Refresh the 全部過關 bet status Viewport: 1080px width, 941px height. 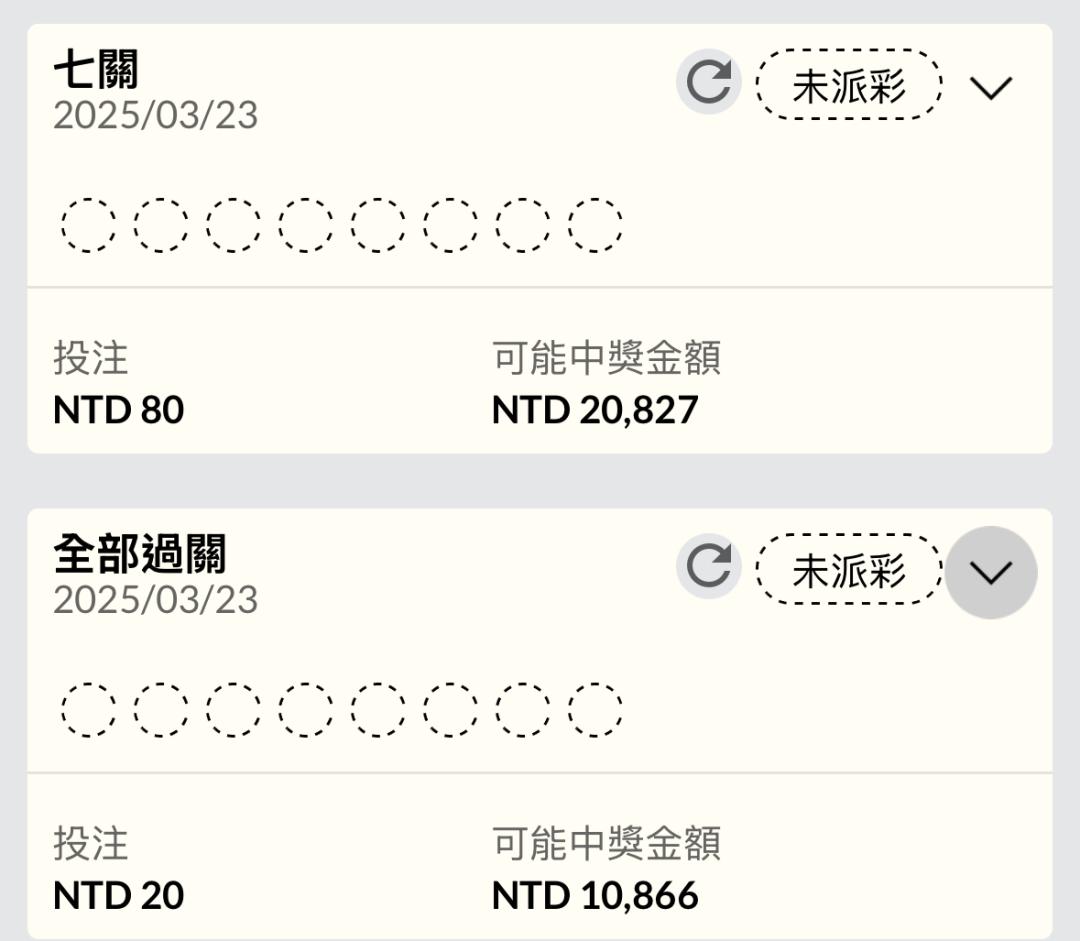click(x=708, y=568)
